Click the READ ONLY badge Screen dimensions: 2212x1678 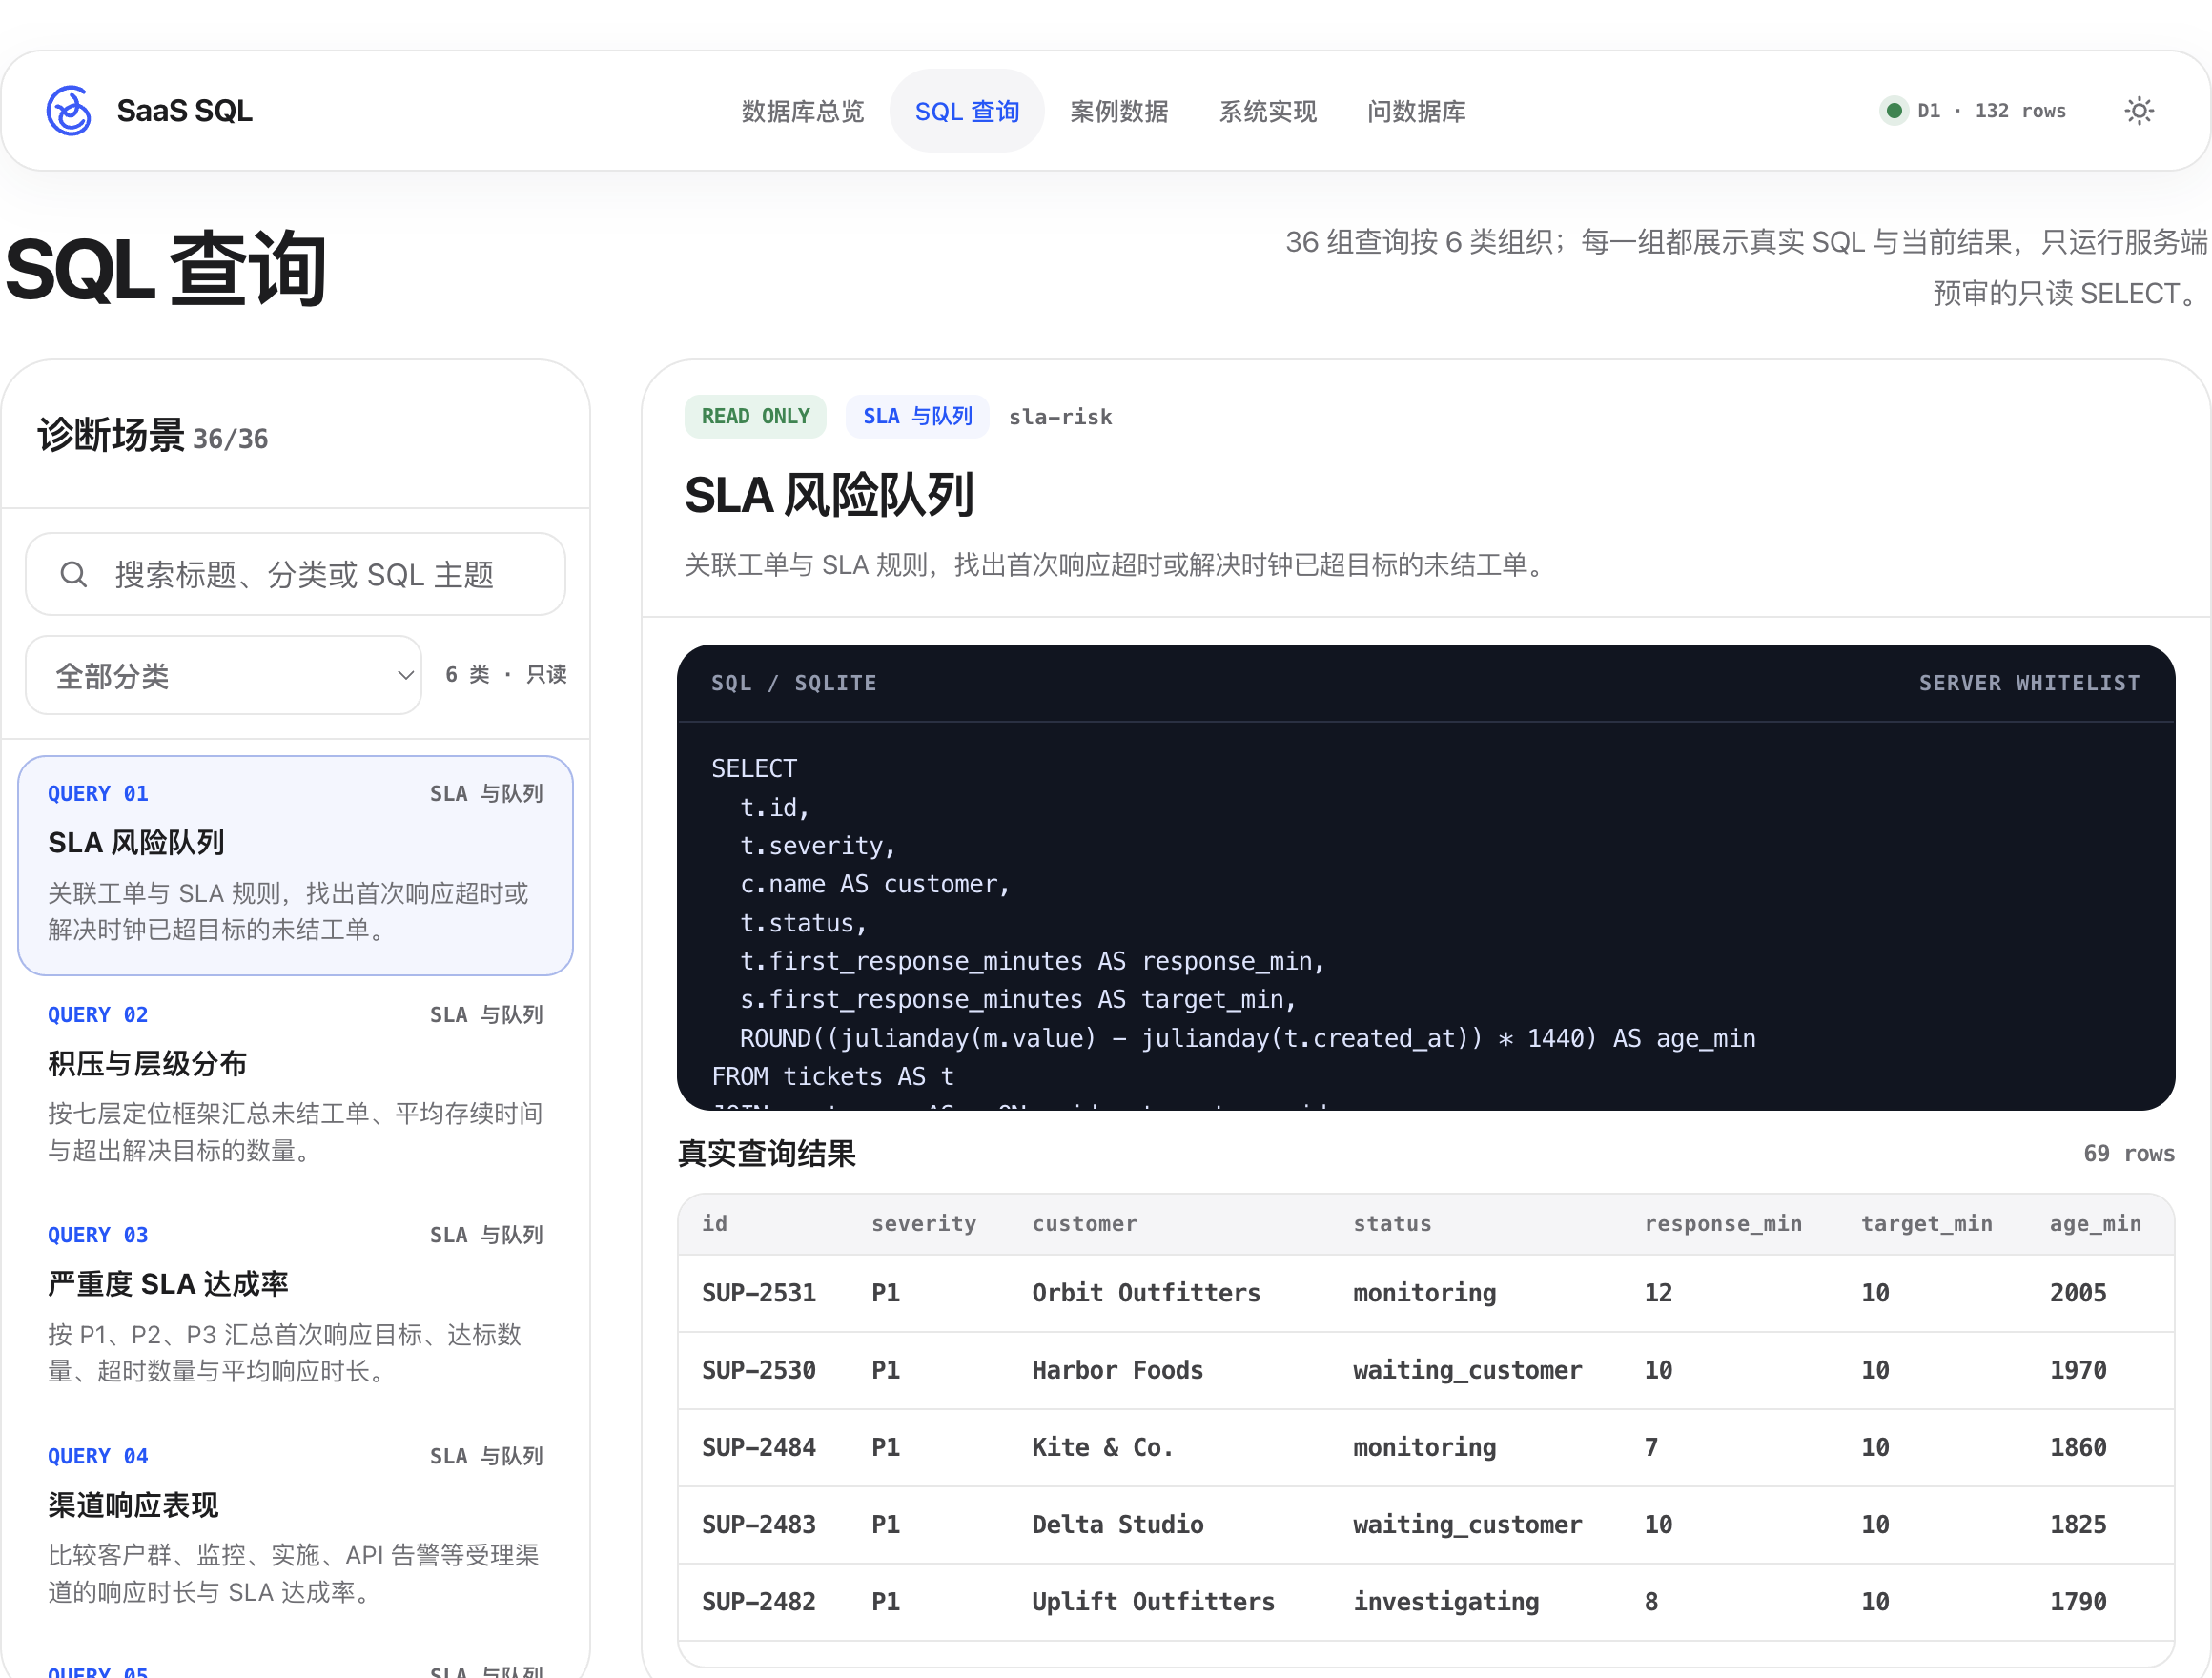tap(755, 416)
